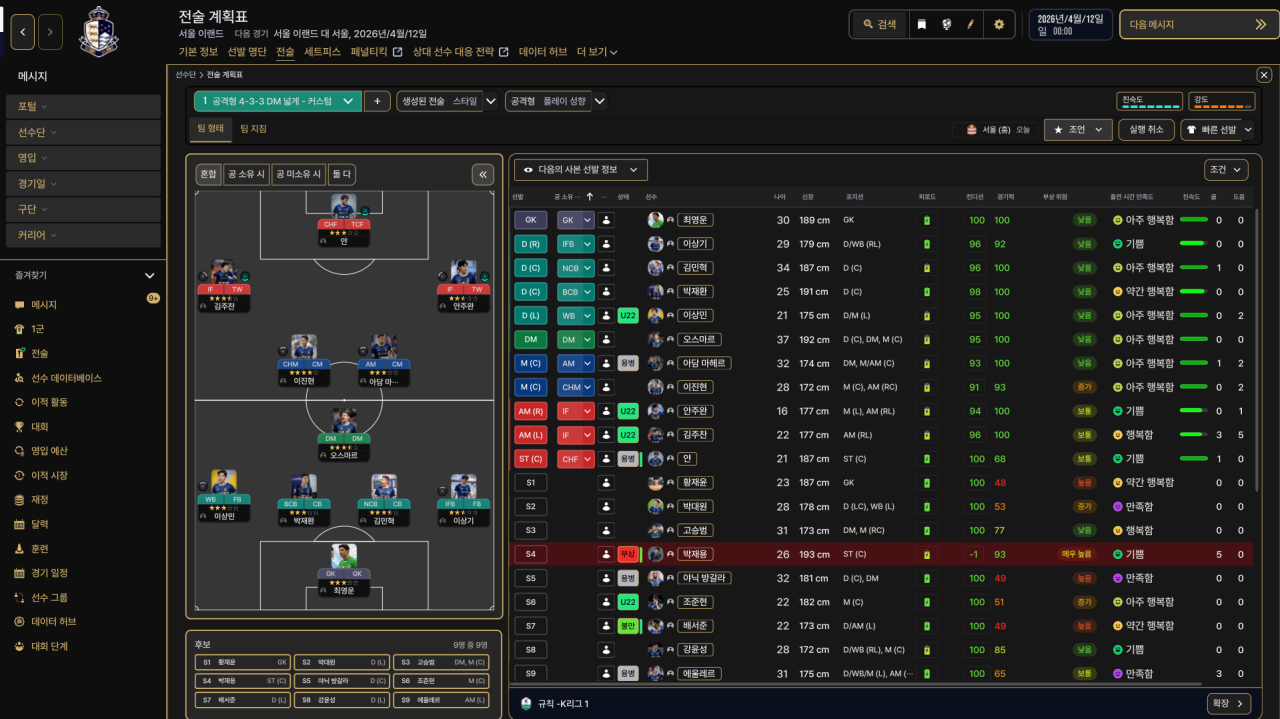Switch pitch view to 공 소유 시
This screenshot has height=719, width=1280.
246,175
